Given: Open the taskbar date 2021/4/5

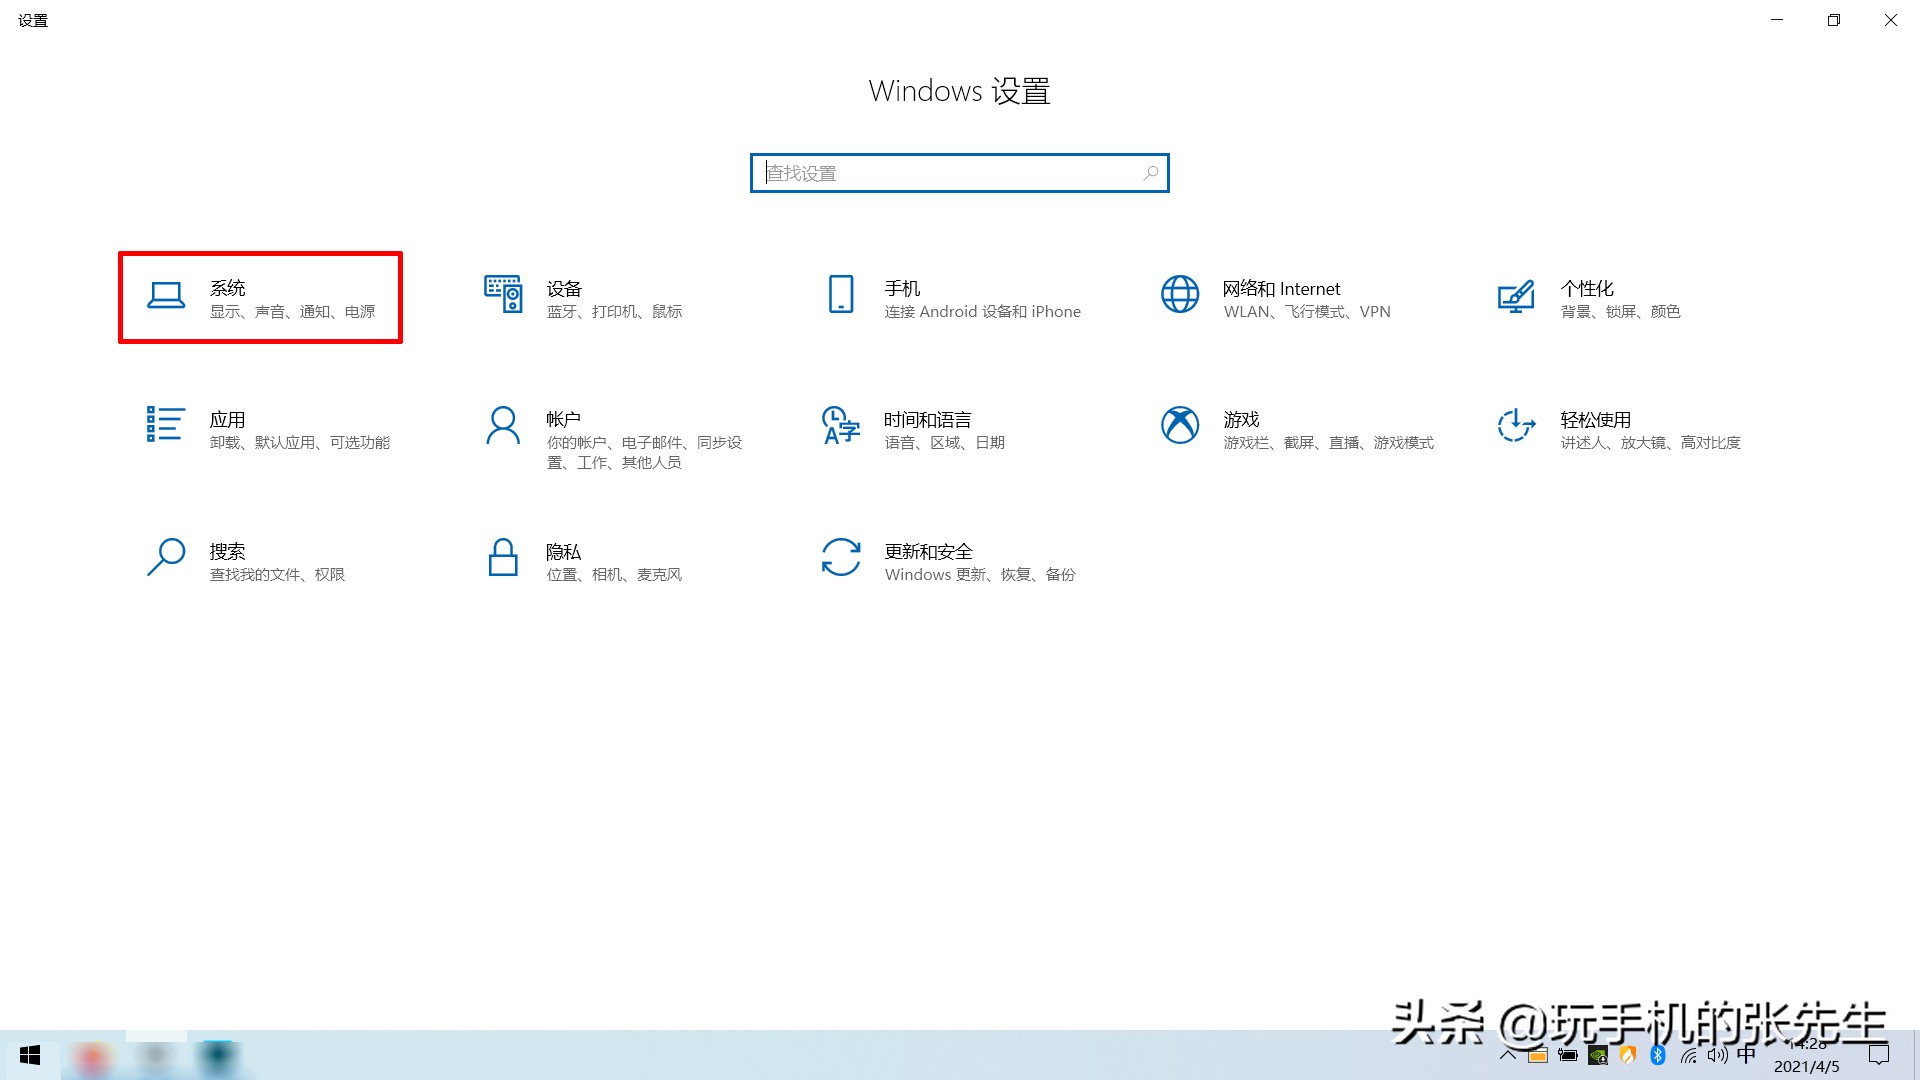Looking at the screenshot, I should [x=1807, y=1067].
